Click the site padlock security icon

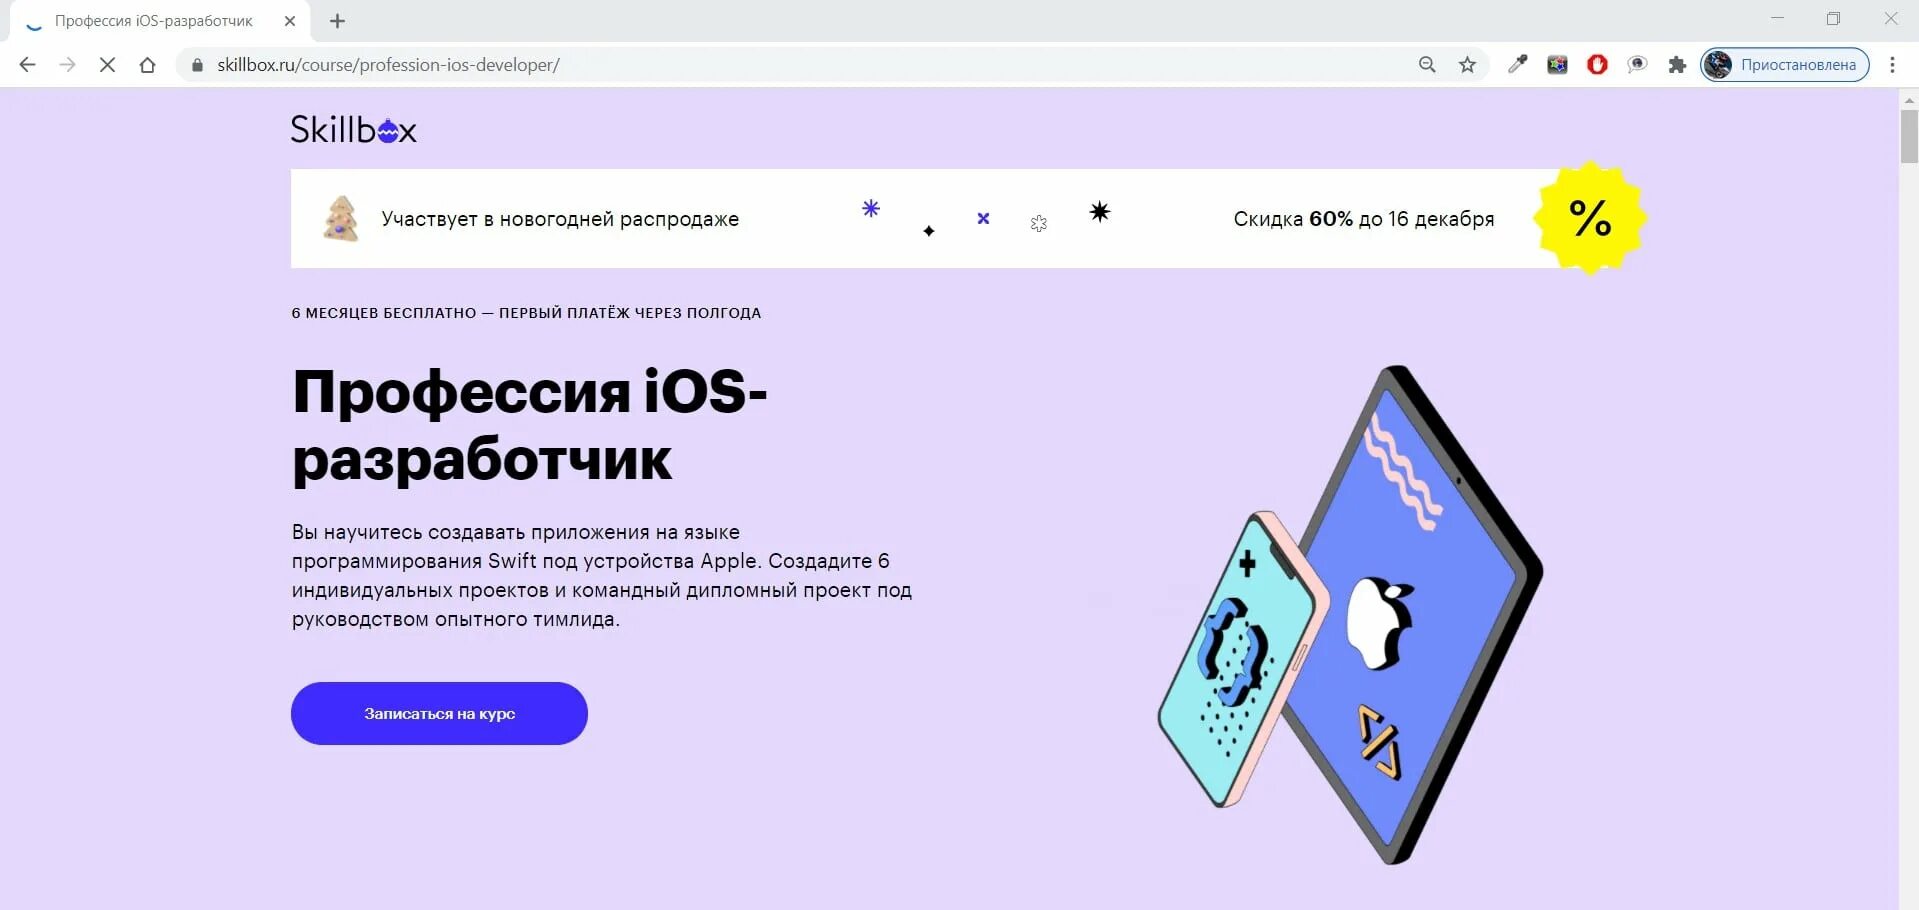197,65
